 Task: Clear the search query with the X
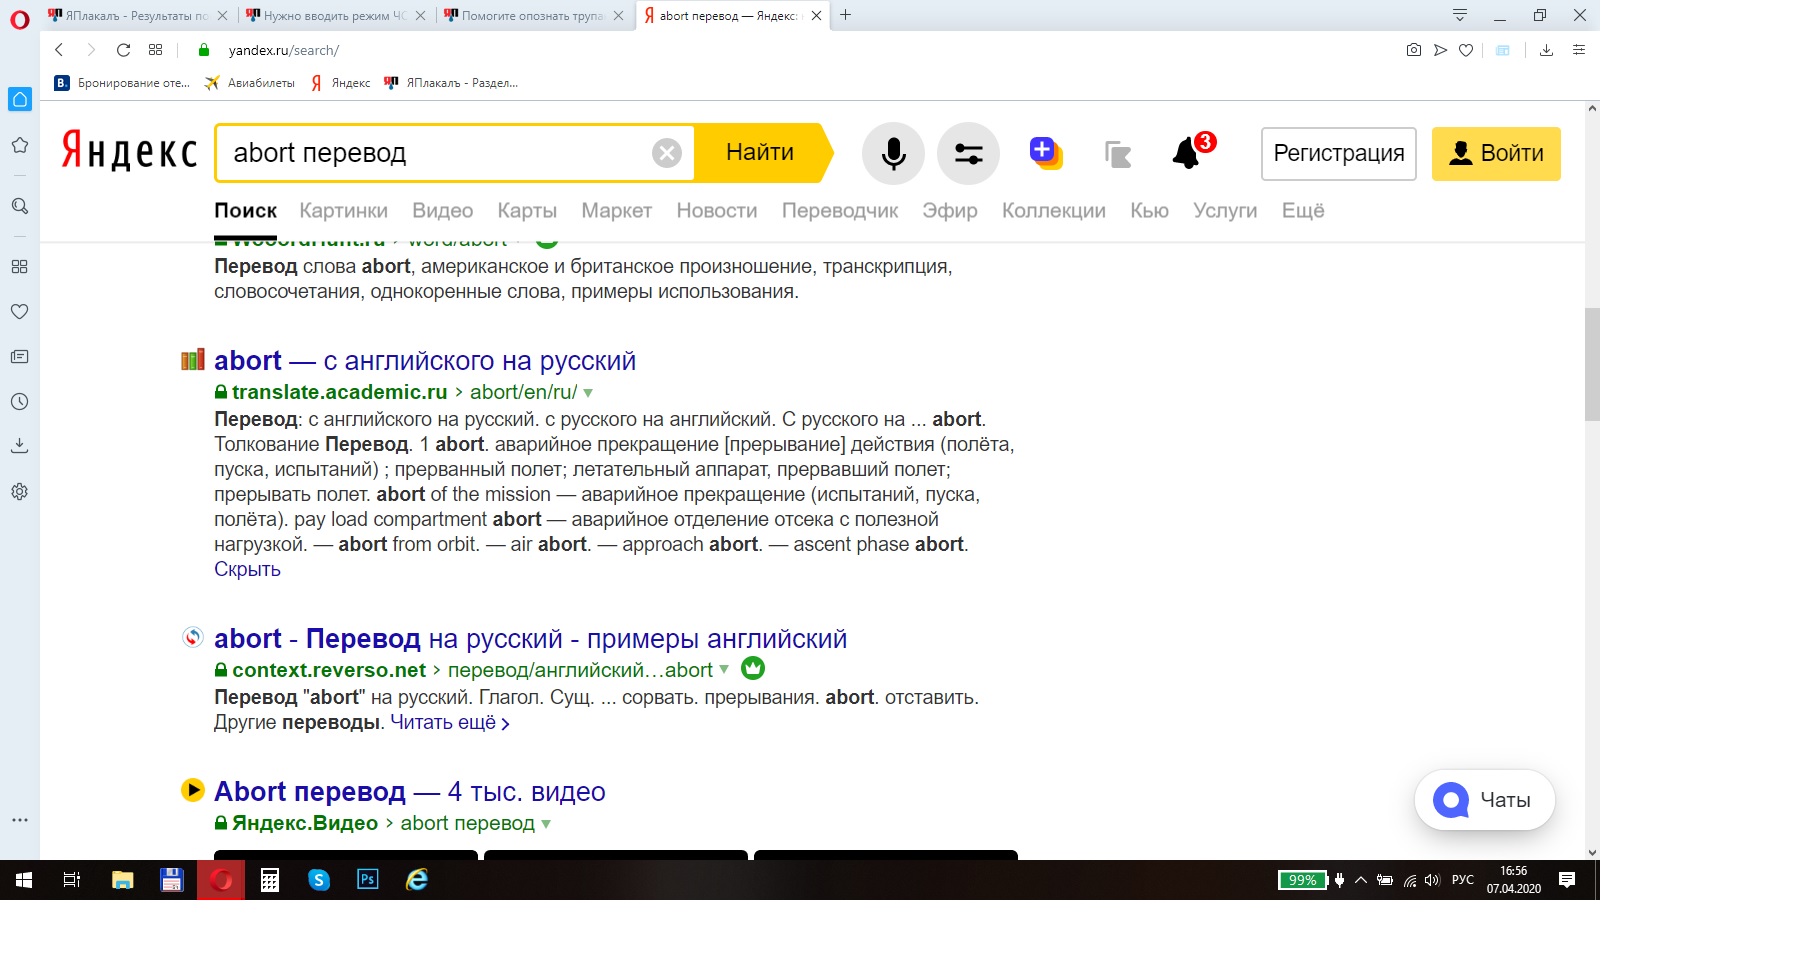click(x=667, y=153)
